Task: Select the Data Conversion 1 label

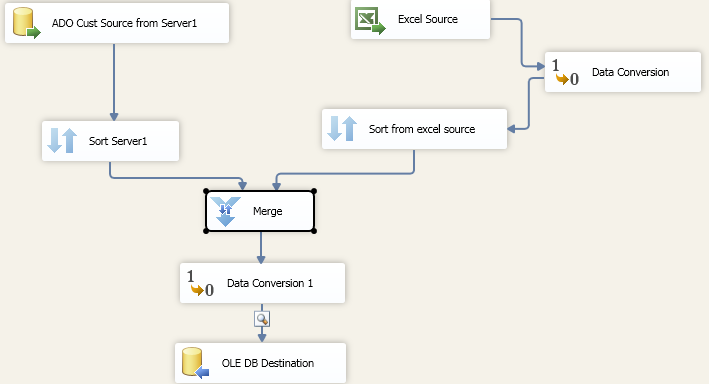Action: tap(269, 283)
